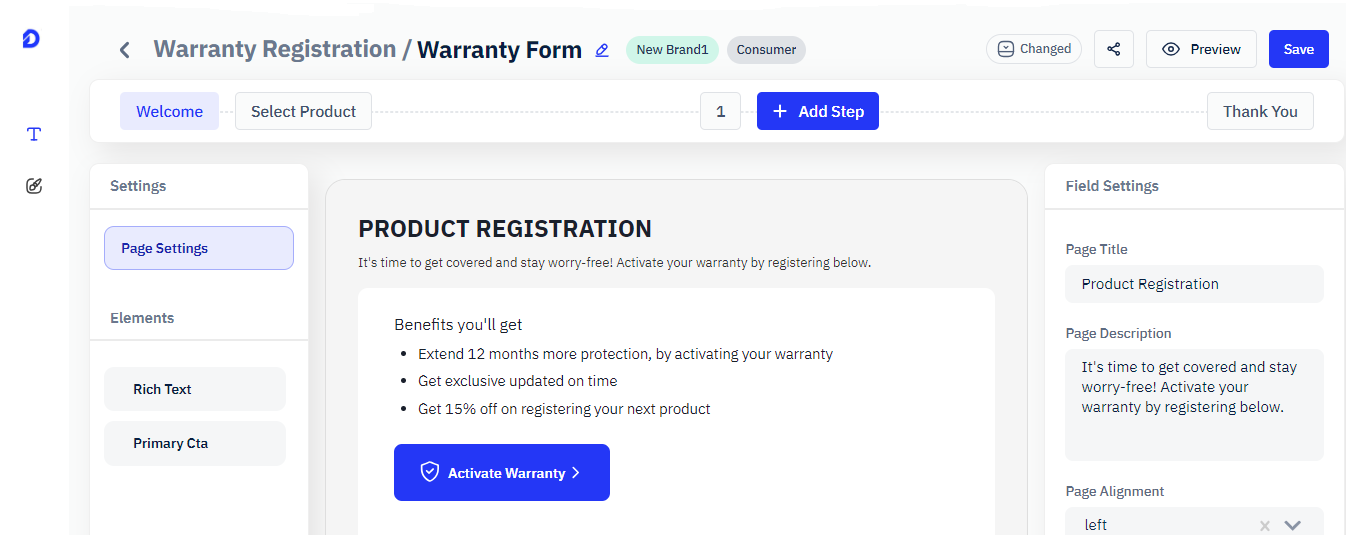Image resolution: width=1347 pixels, height=536 pixels.
Task: Save the warranty form
Action: [x=1298, y=49]
